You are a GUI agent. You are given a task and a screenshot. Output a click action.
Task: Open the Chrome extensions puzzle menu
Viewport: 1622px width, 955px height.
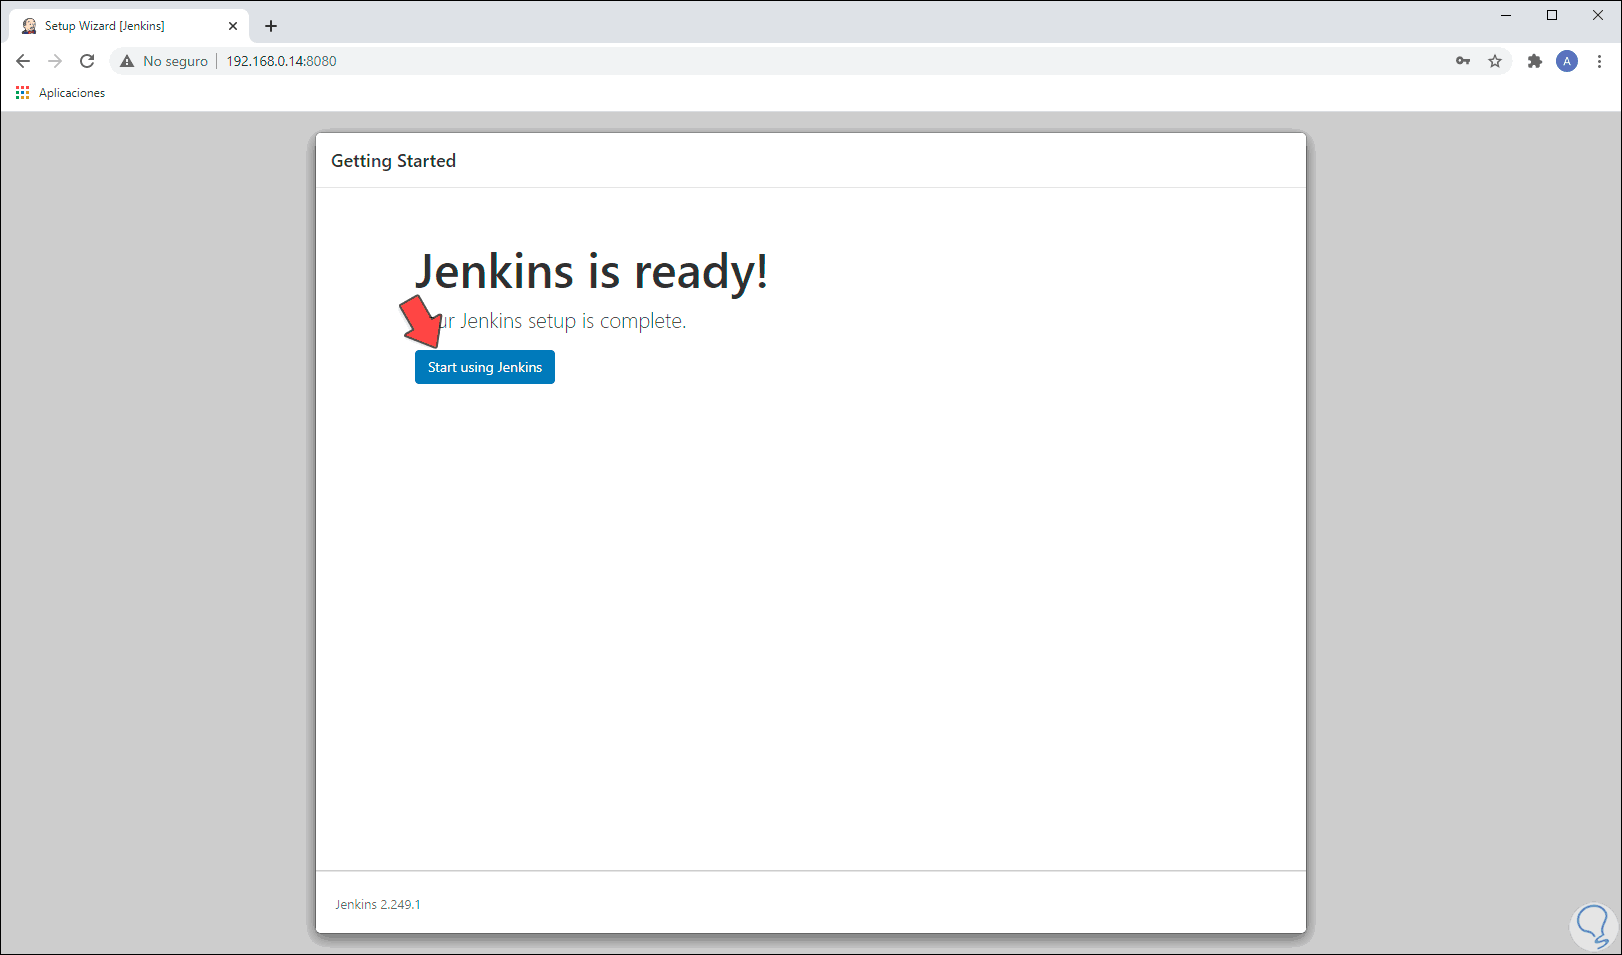[x=1535, y=61]
